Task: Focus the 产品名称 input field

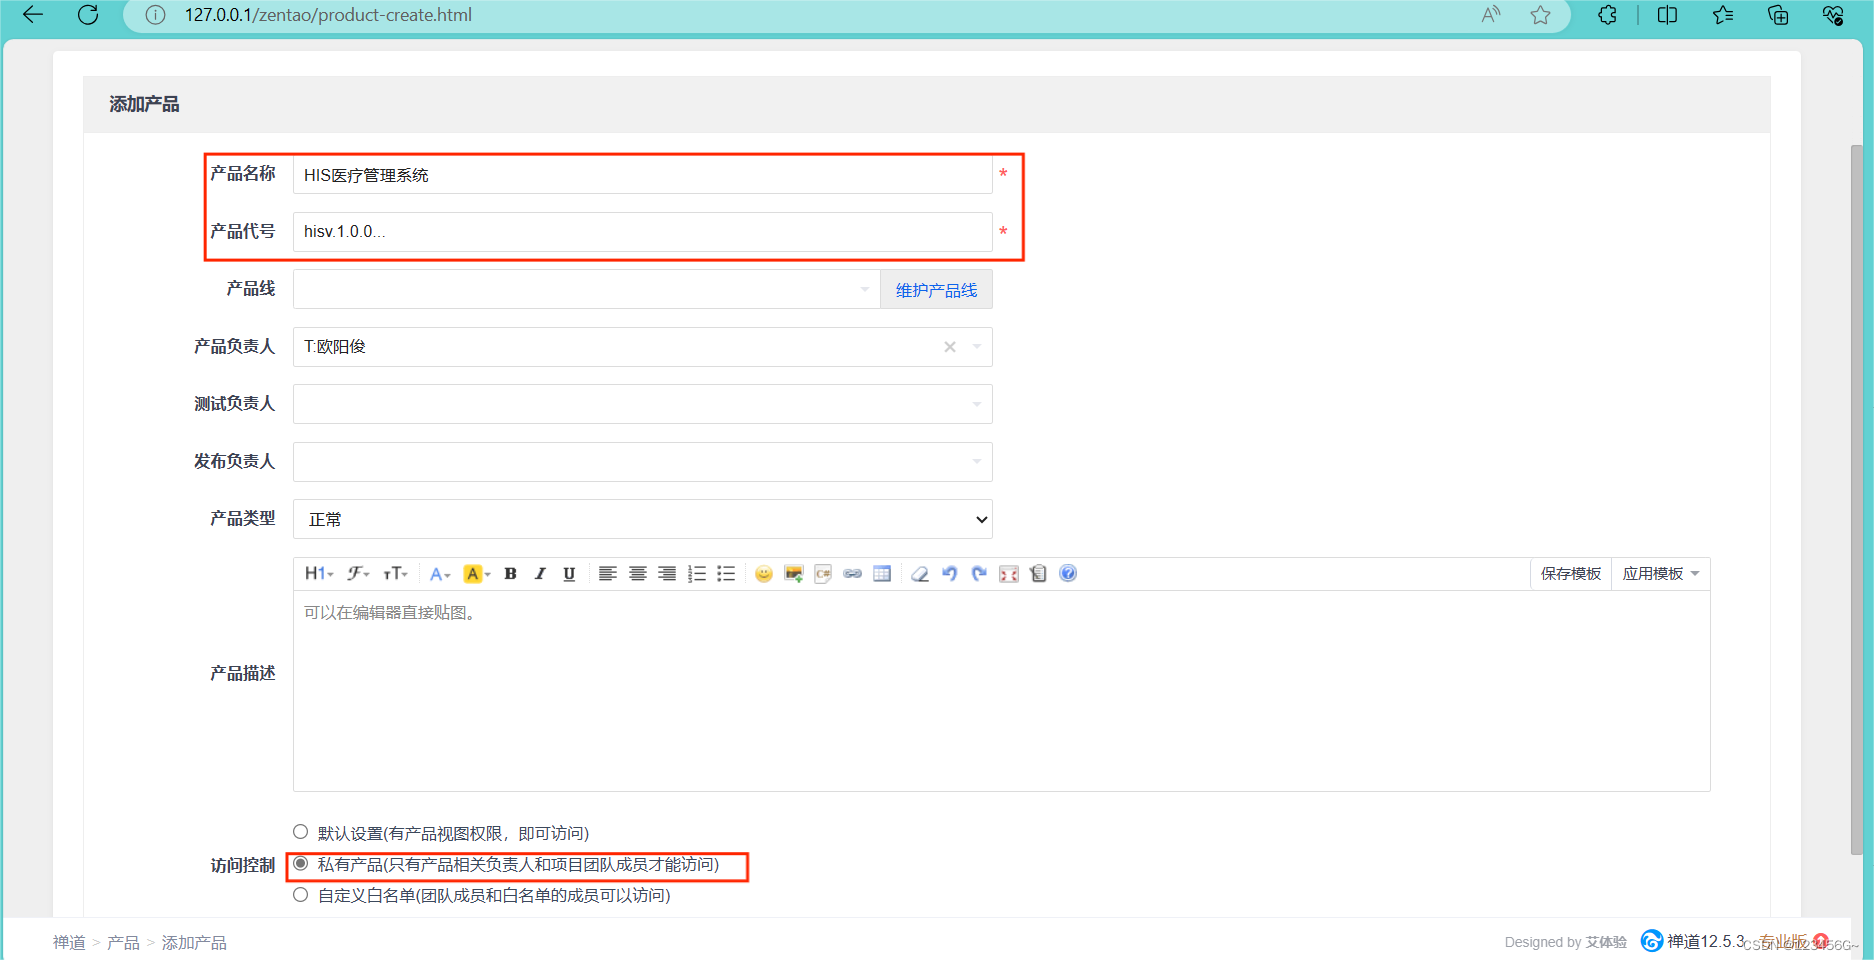Action: tap(642, 174)
